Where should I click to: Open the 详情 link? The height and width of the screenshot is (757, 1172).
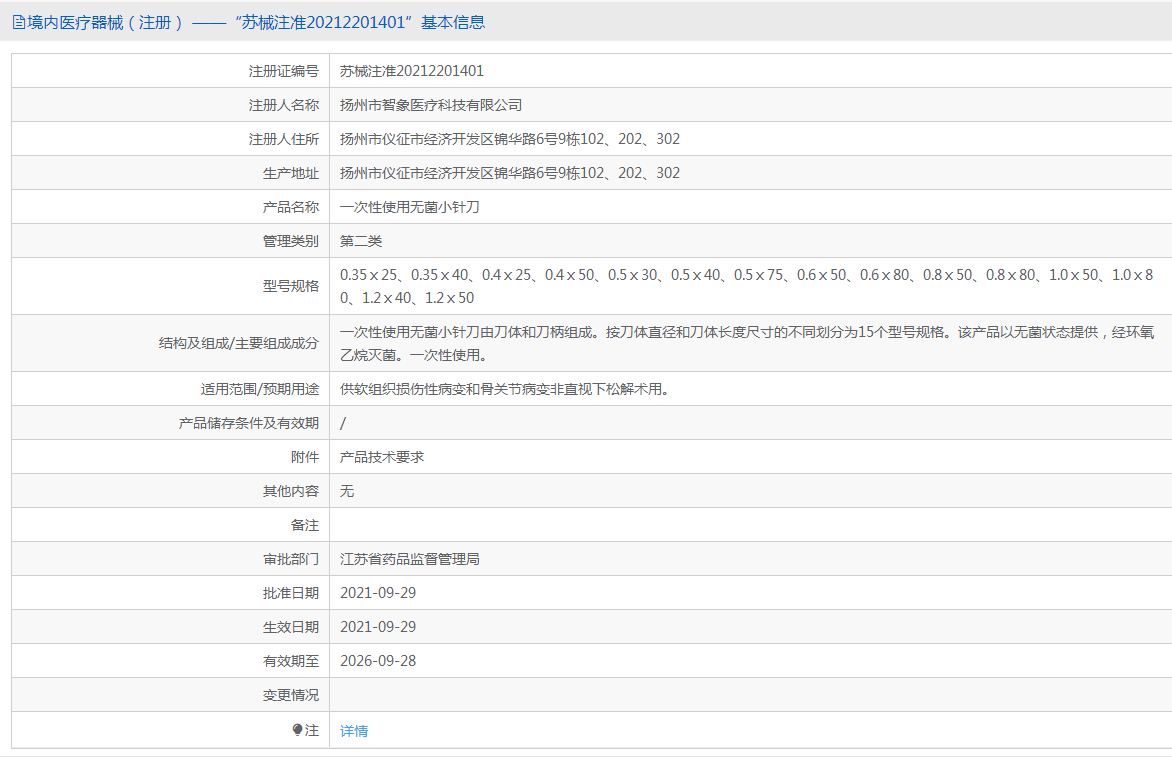tap(354, 731)
